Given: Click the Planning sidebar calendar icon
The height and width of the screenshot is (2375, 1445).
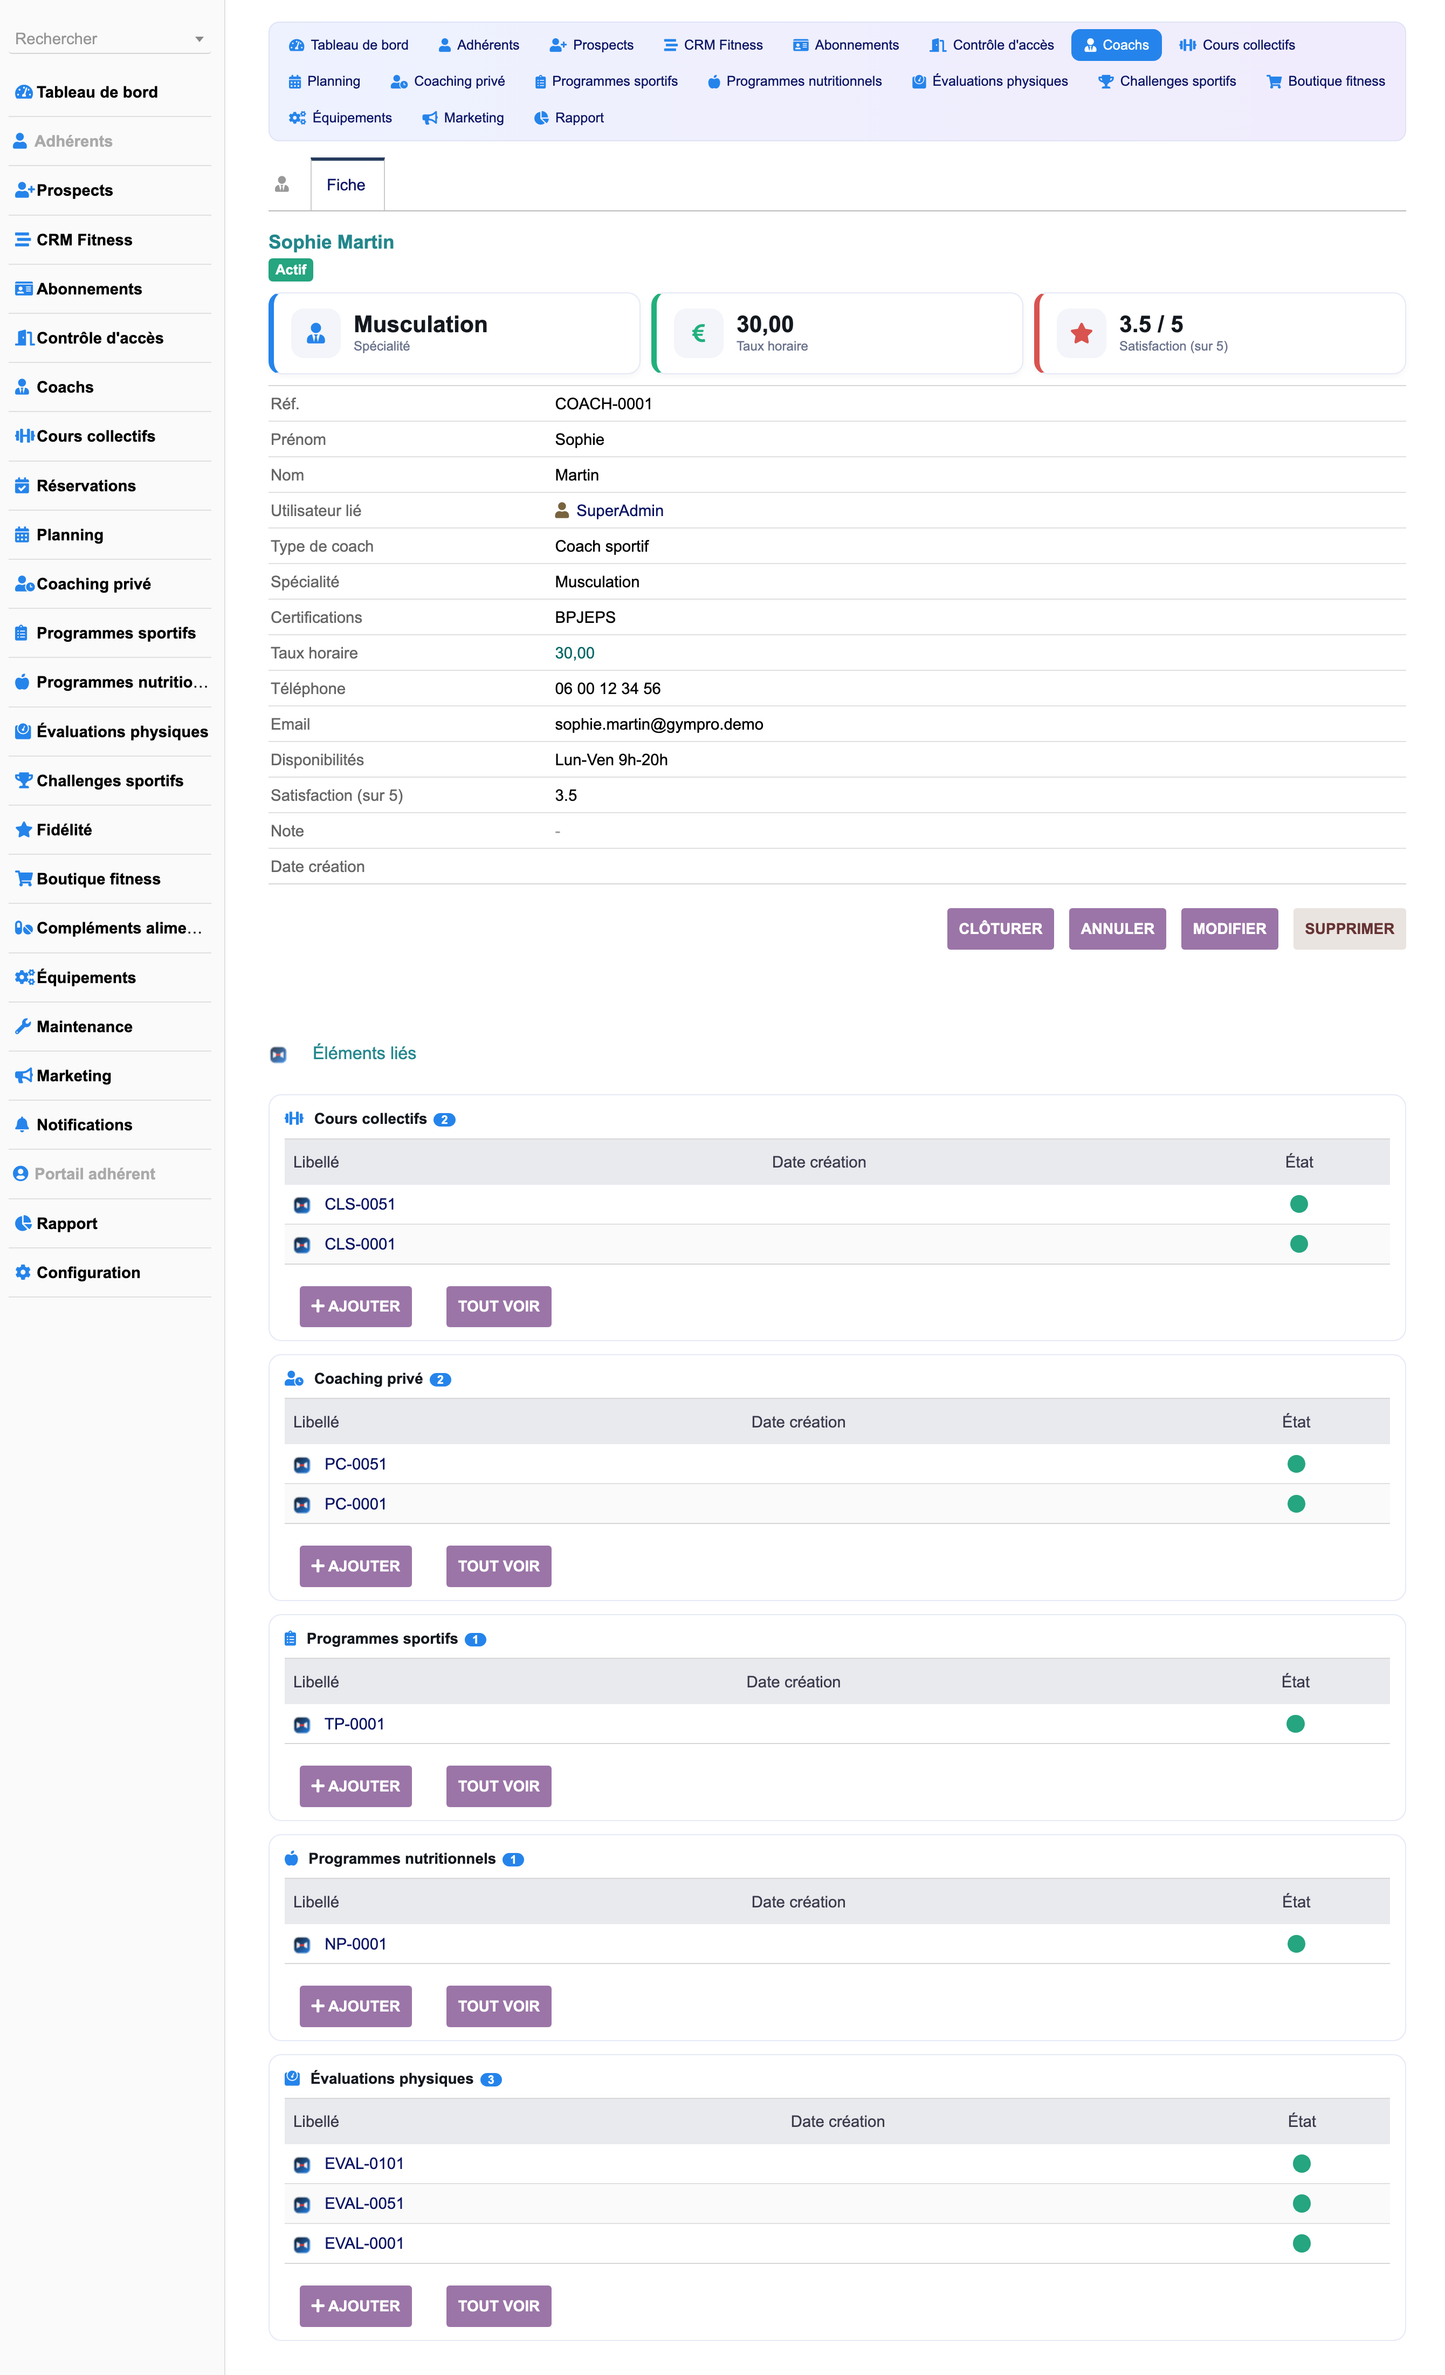Looking at the screenshot, I should pos(22,535).
